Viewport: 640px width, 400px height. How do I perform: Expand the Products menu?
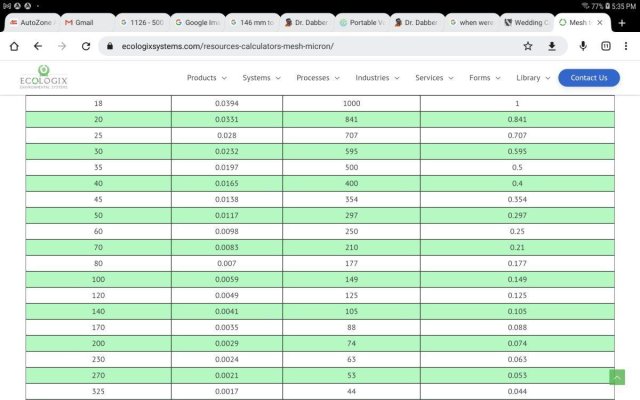207,78
